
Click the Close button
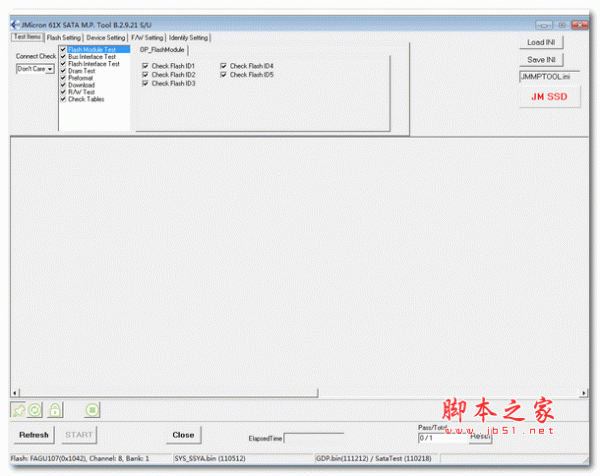[183, 435]
